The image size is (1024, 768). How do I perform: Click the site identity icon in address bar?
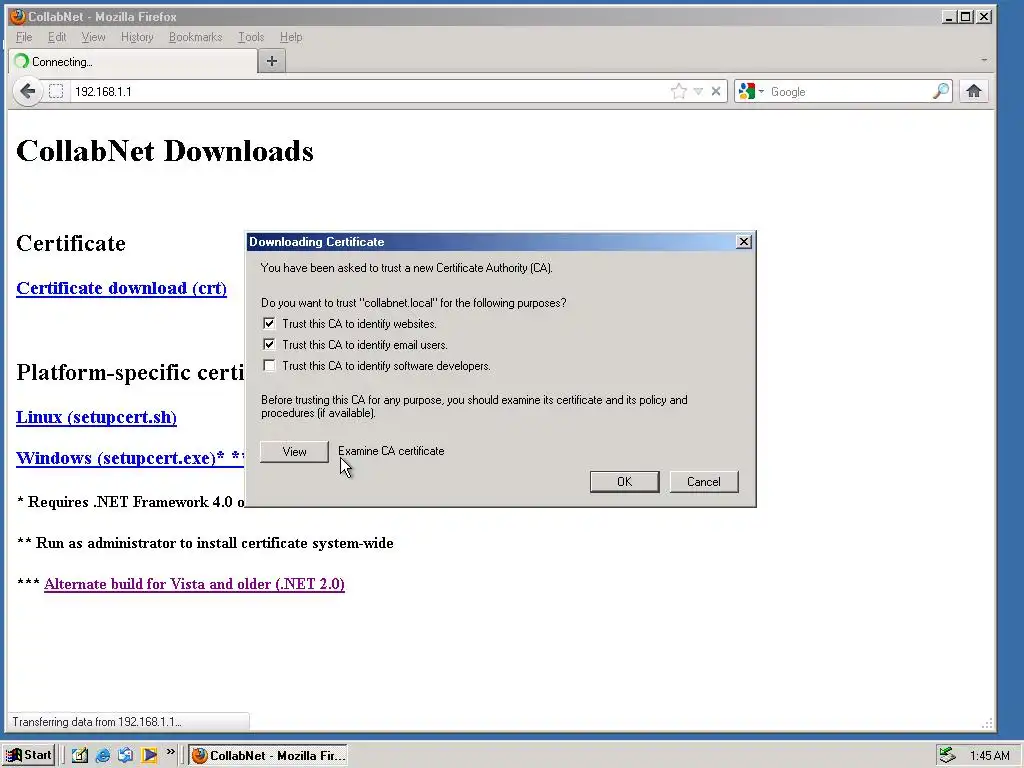(56, 91)
